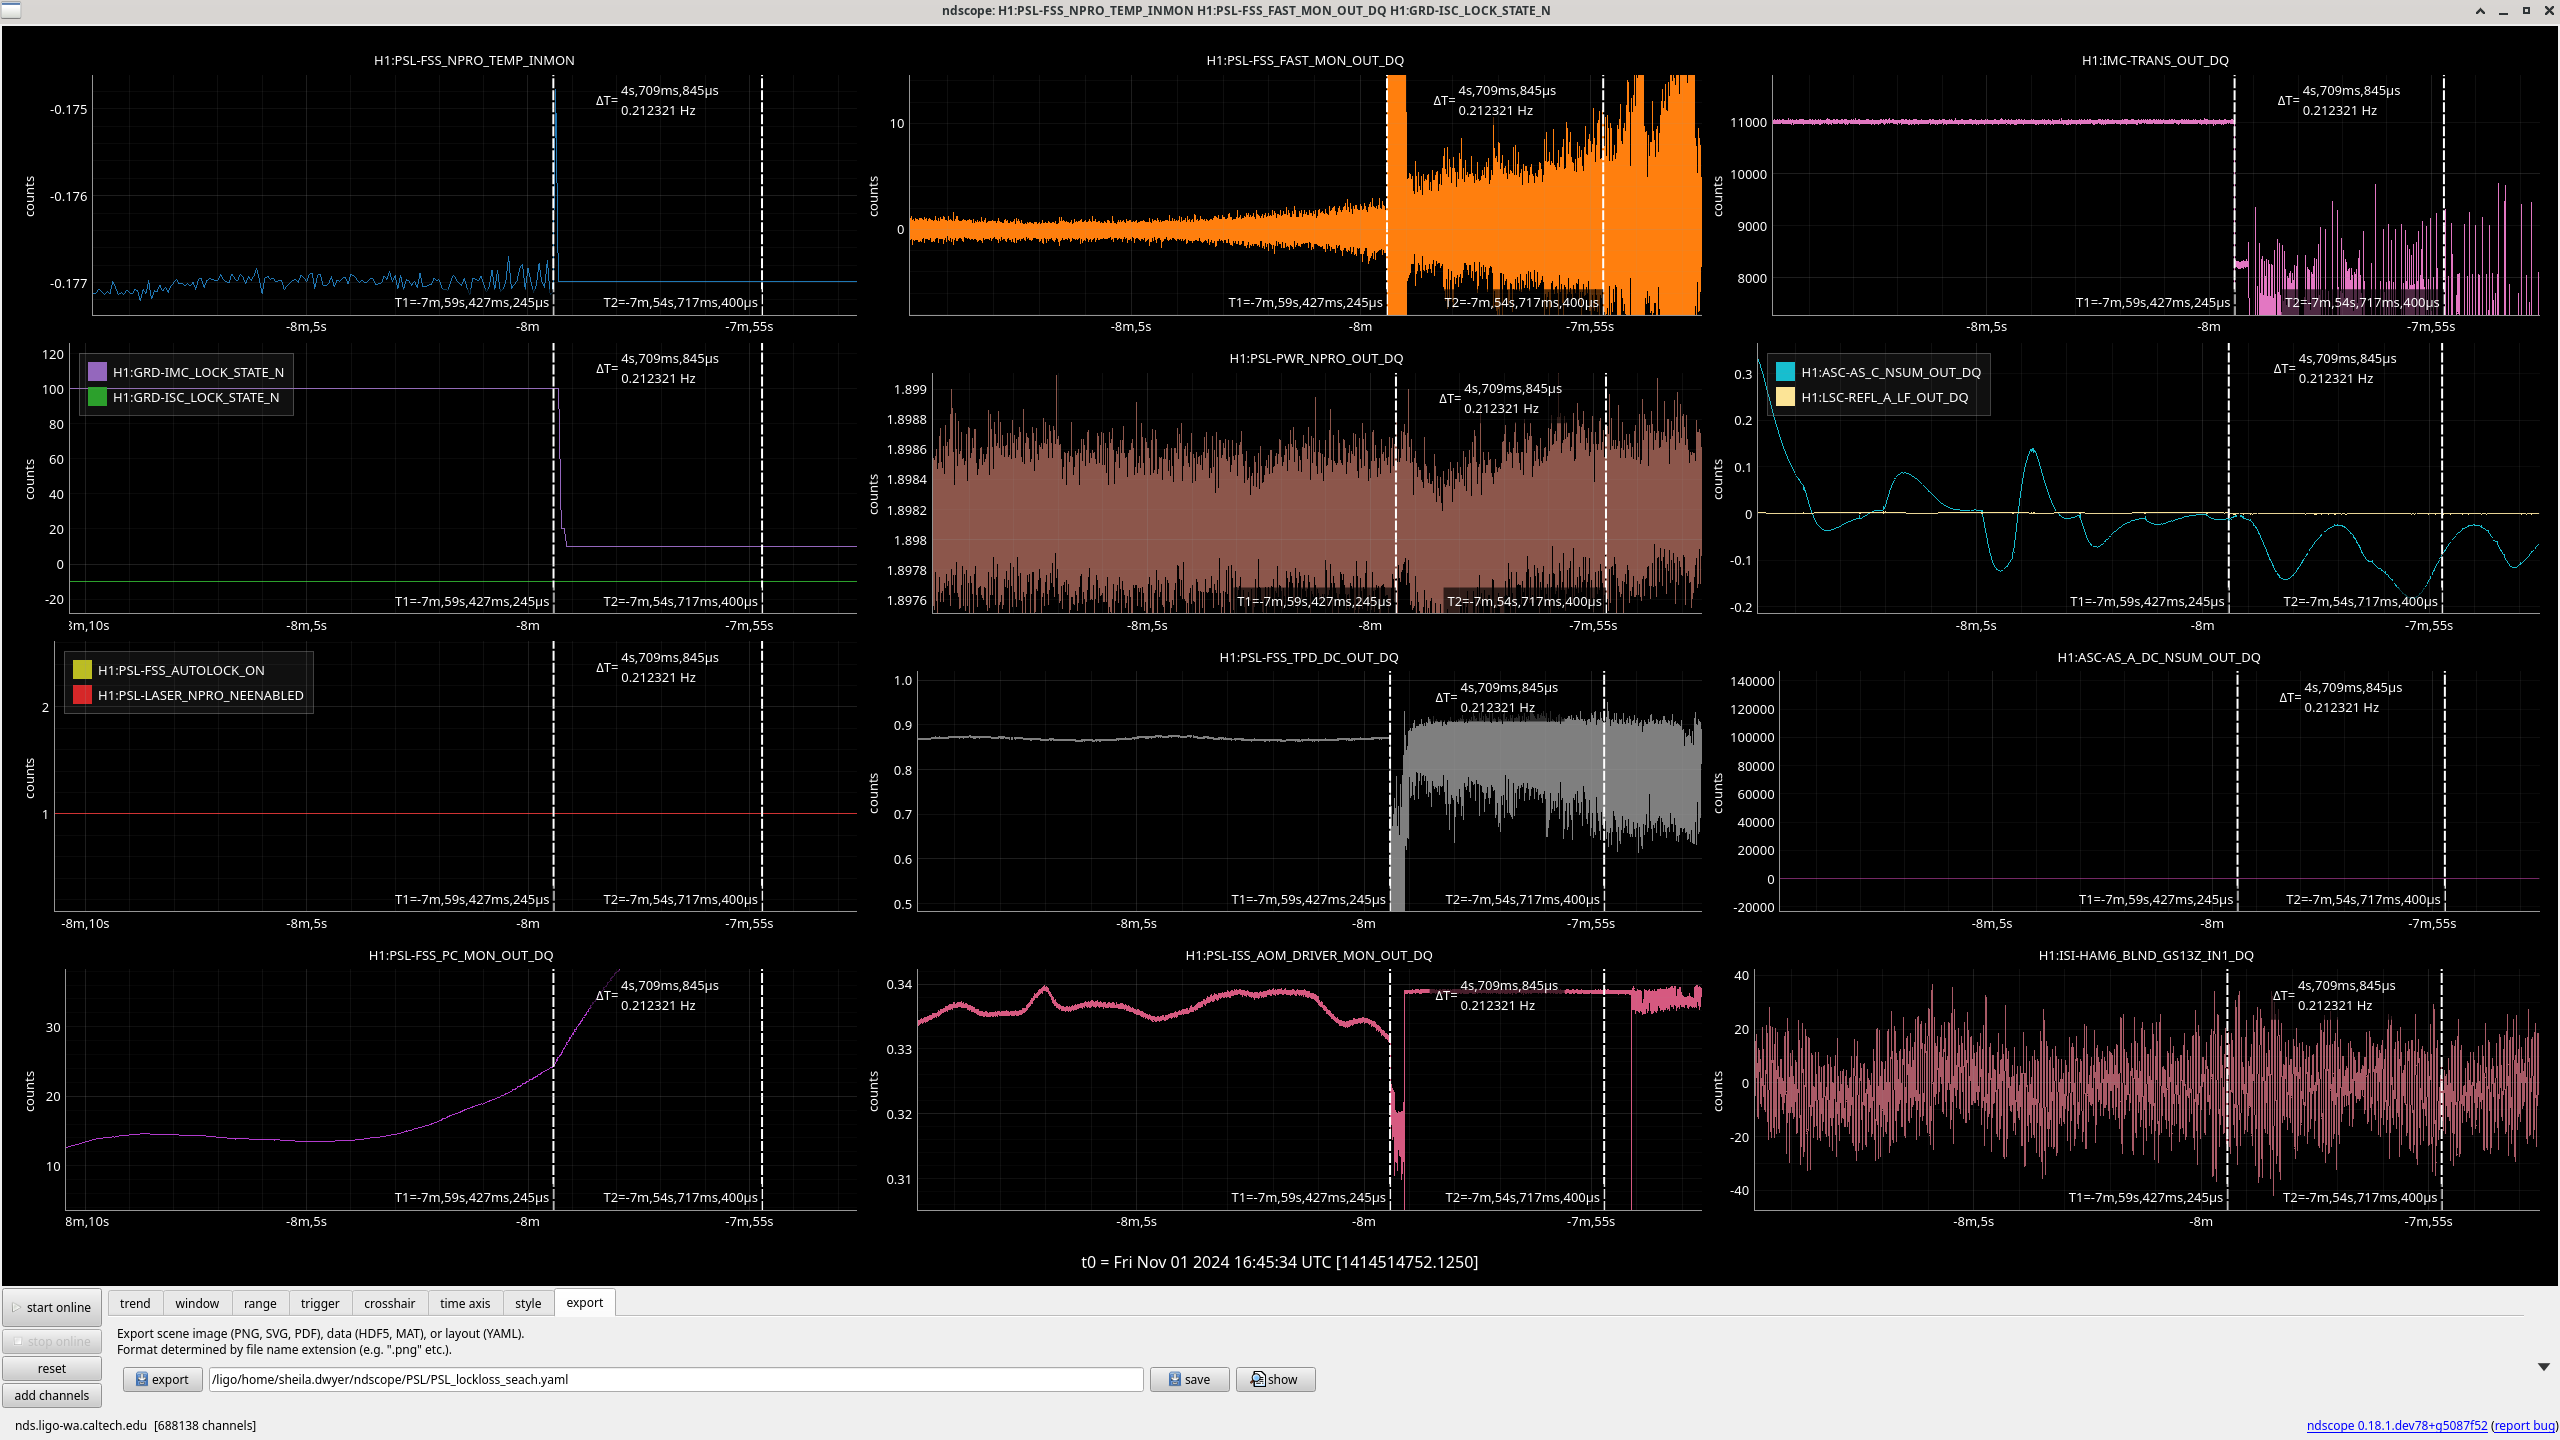The height and width of the screenshot is (1440, 2560).
Task: Click T1 cursor label in NPRO_TEMP_INMON plot
Action: 472,302
